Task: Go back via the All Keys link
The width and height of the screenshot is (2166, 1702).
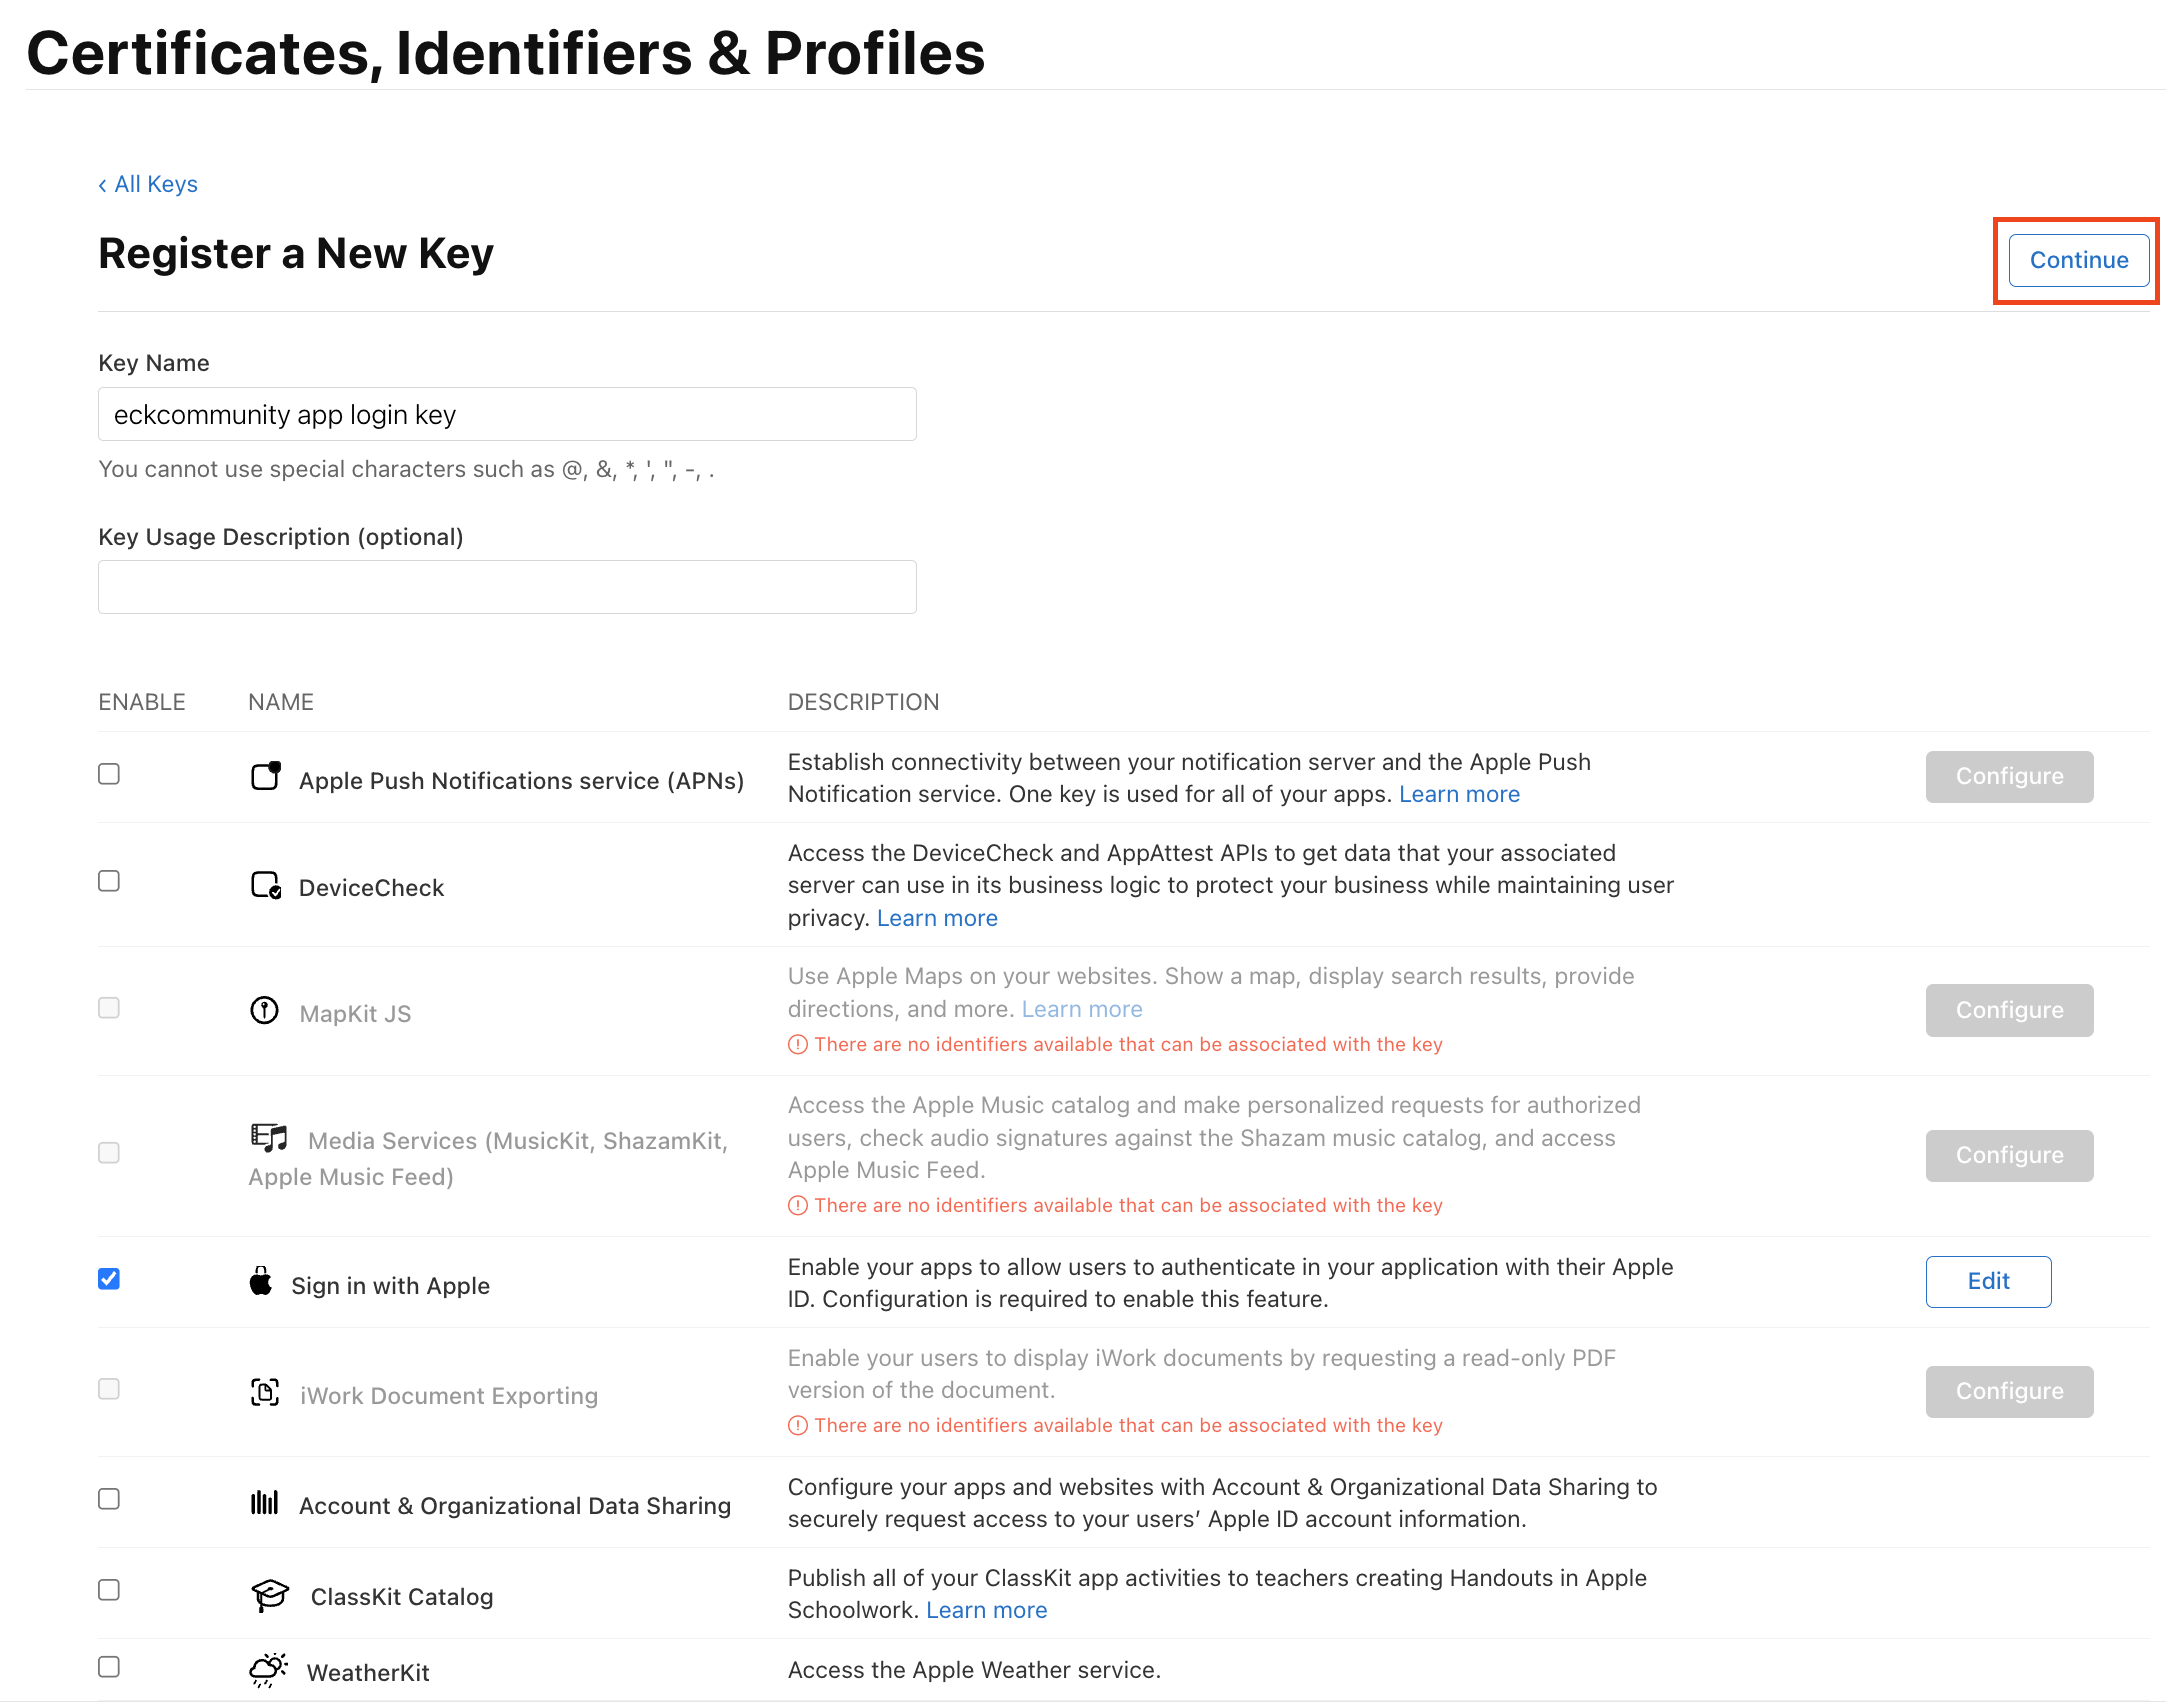Action: (149, 184)
